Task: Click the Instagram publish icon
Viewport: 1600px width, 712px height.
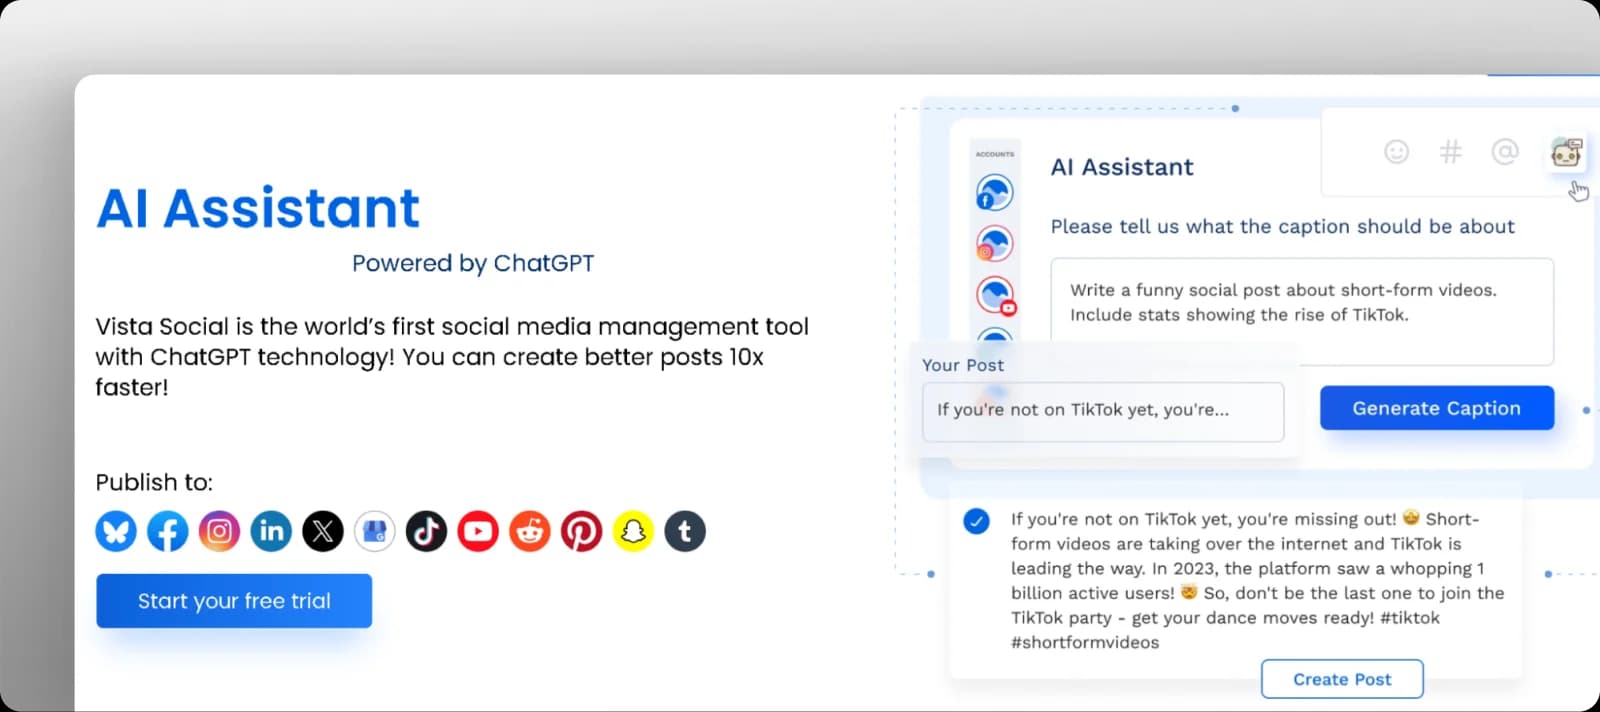Action: (219, 531)
